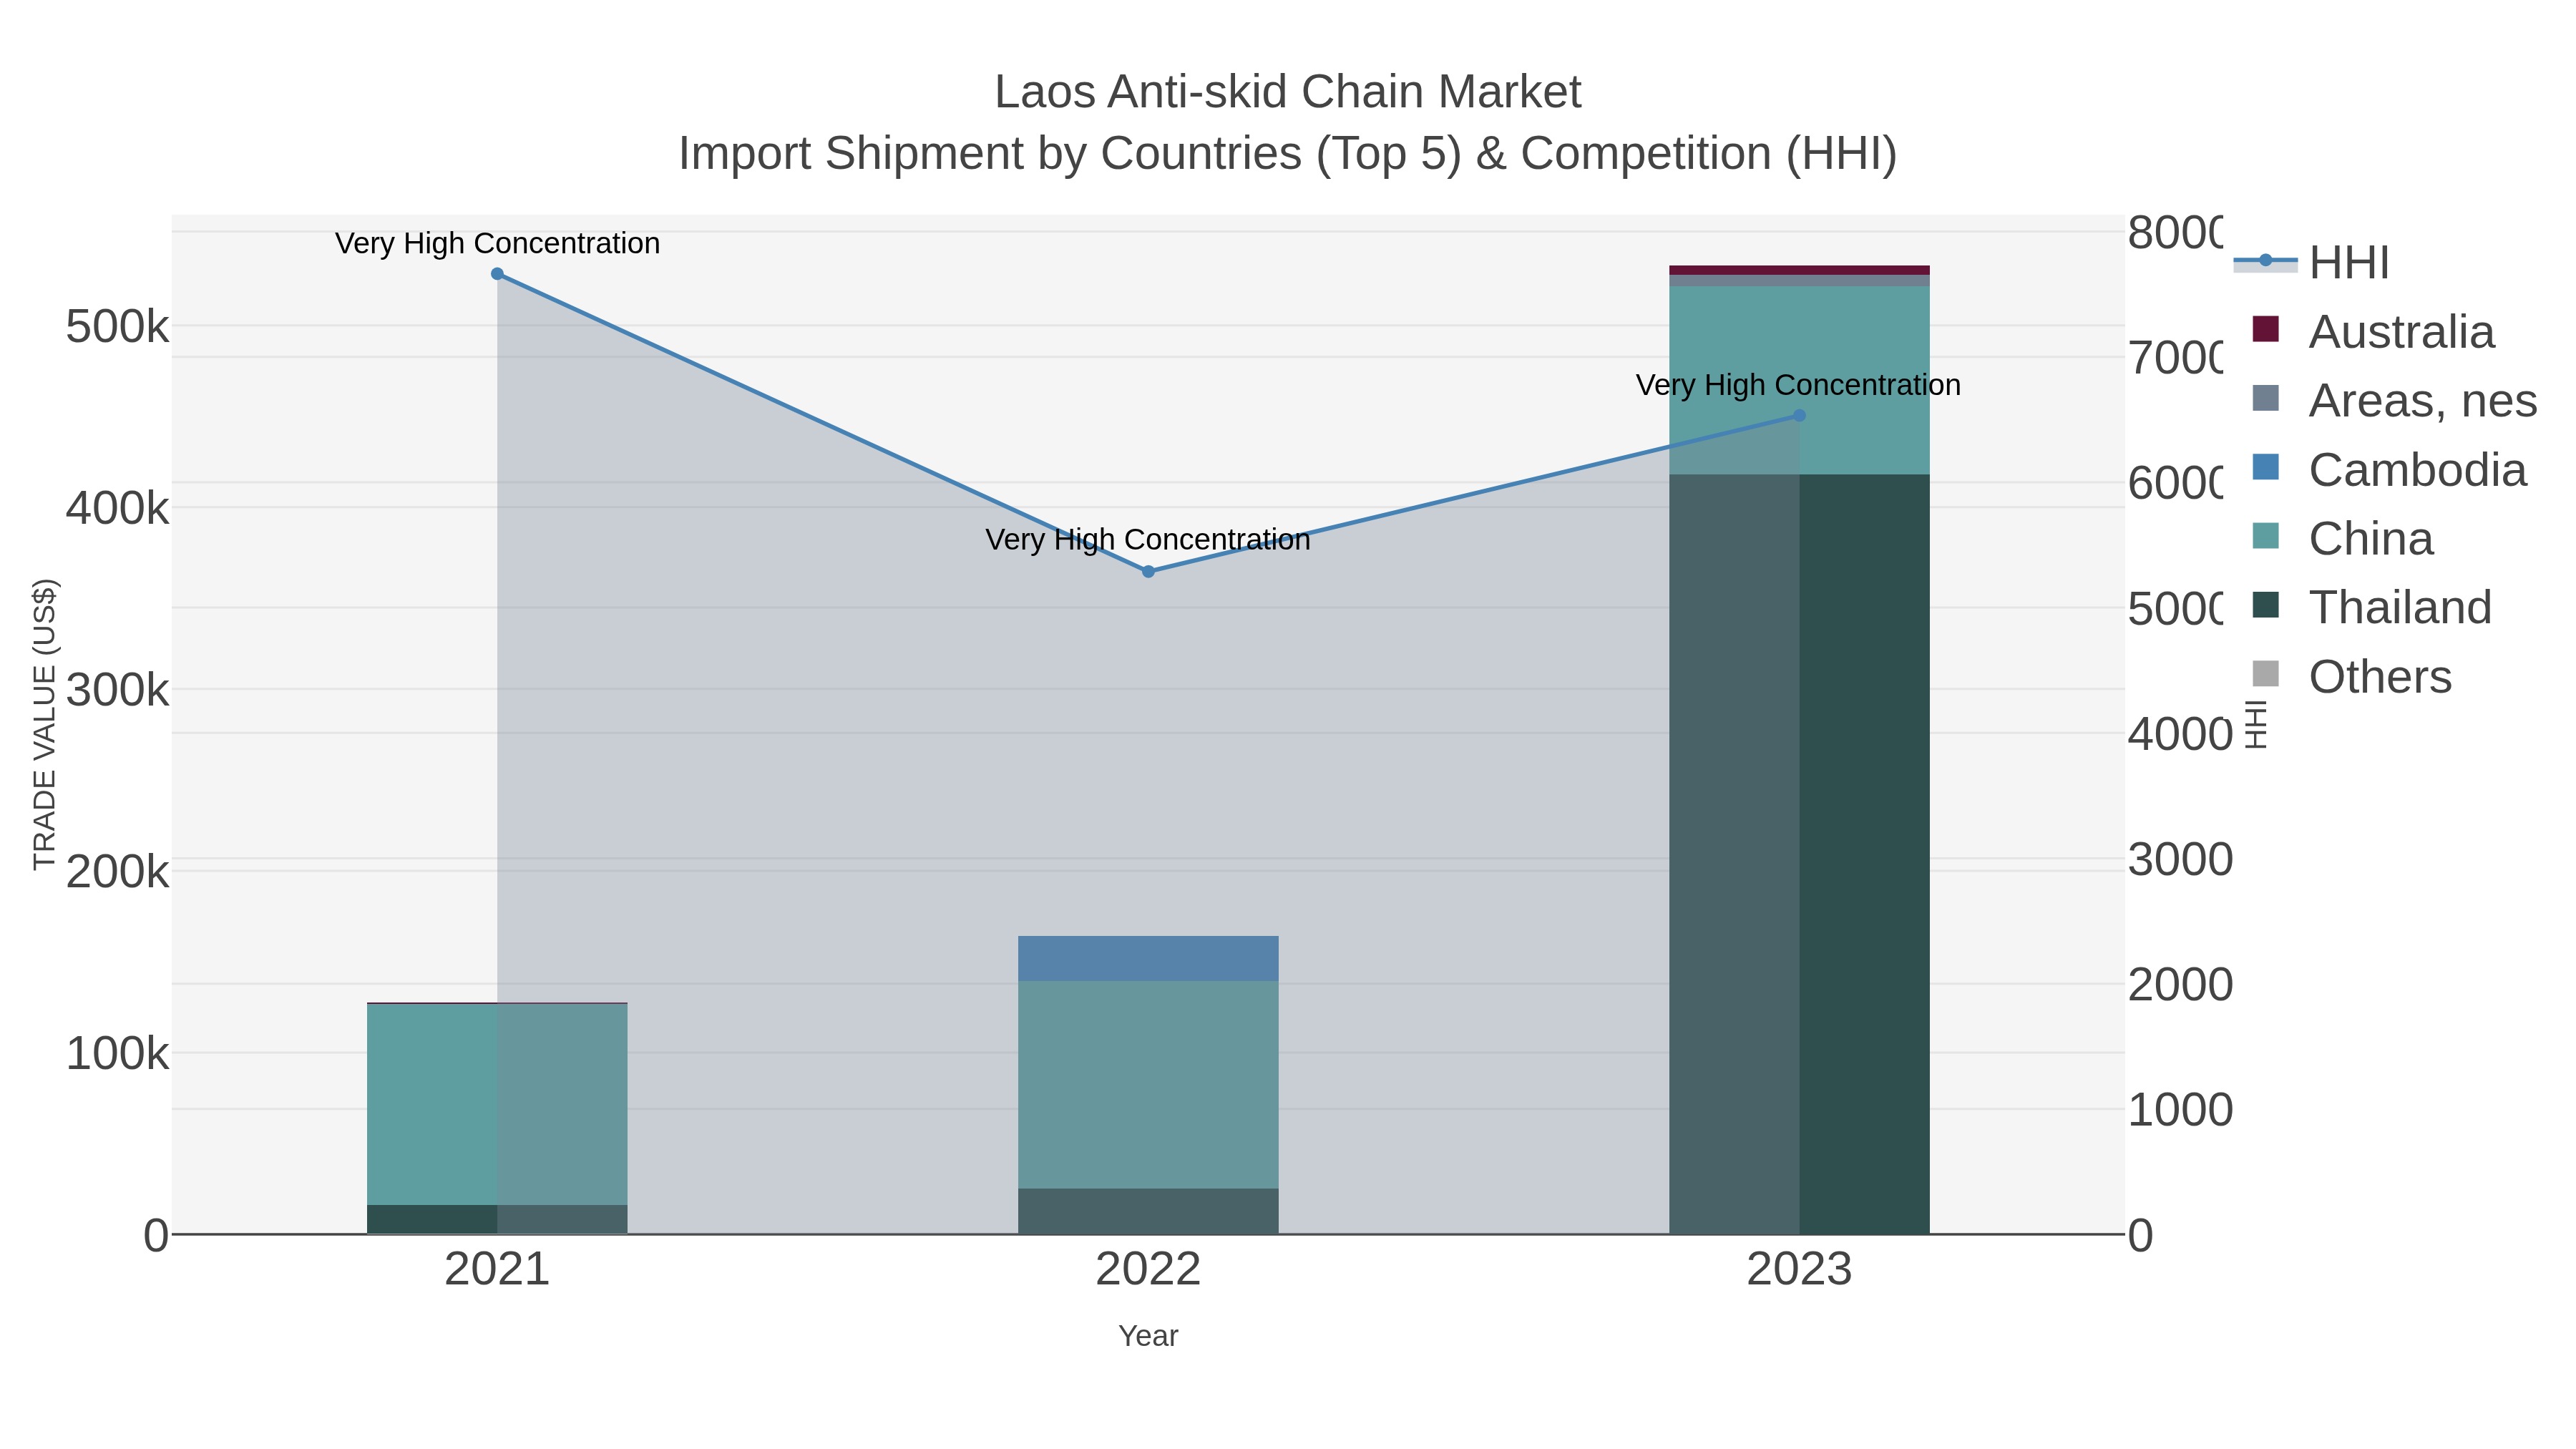Click the 2021 Thailand bar segment

[x=497, y=1219]
